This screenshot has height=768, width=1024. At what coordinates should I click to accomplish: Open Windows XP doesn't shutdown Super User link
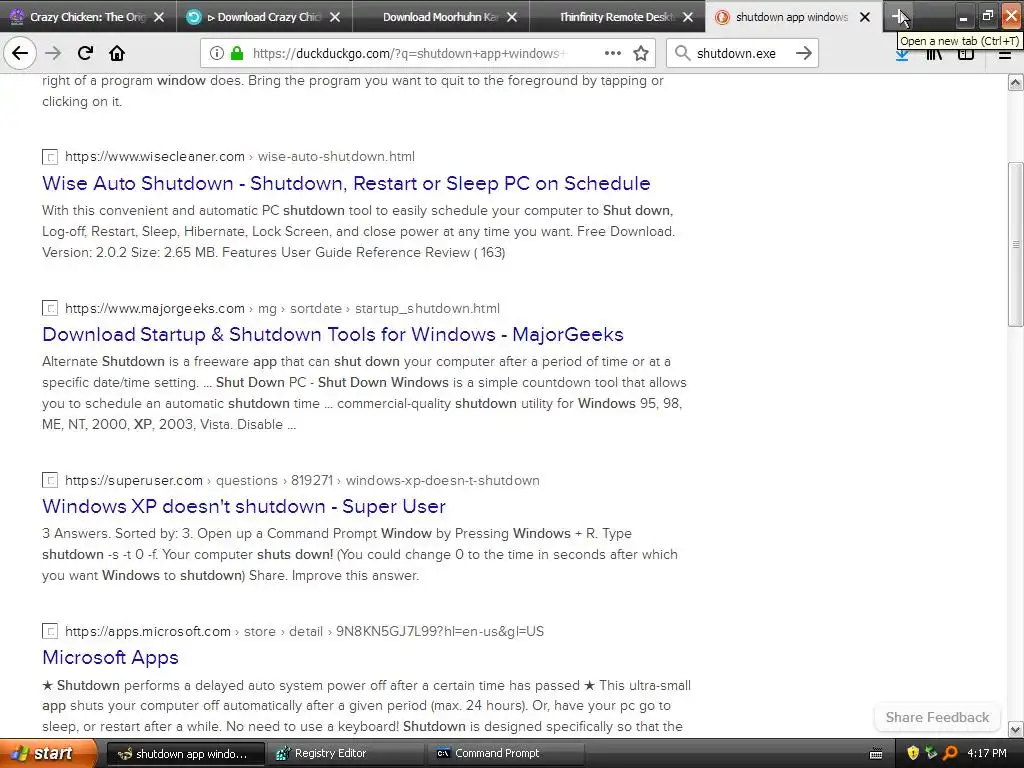pos(244,506)
